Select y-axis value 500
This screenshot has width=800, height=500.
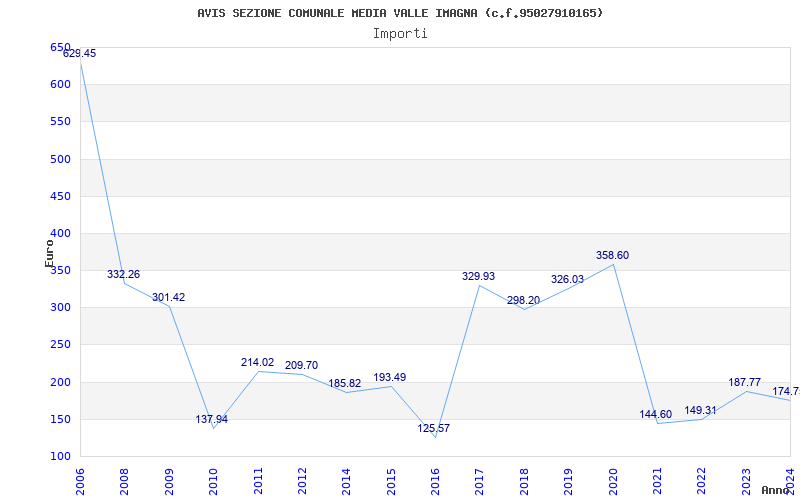[x=60, y=159]
